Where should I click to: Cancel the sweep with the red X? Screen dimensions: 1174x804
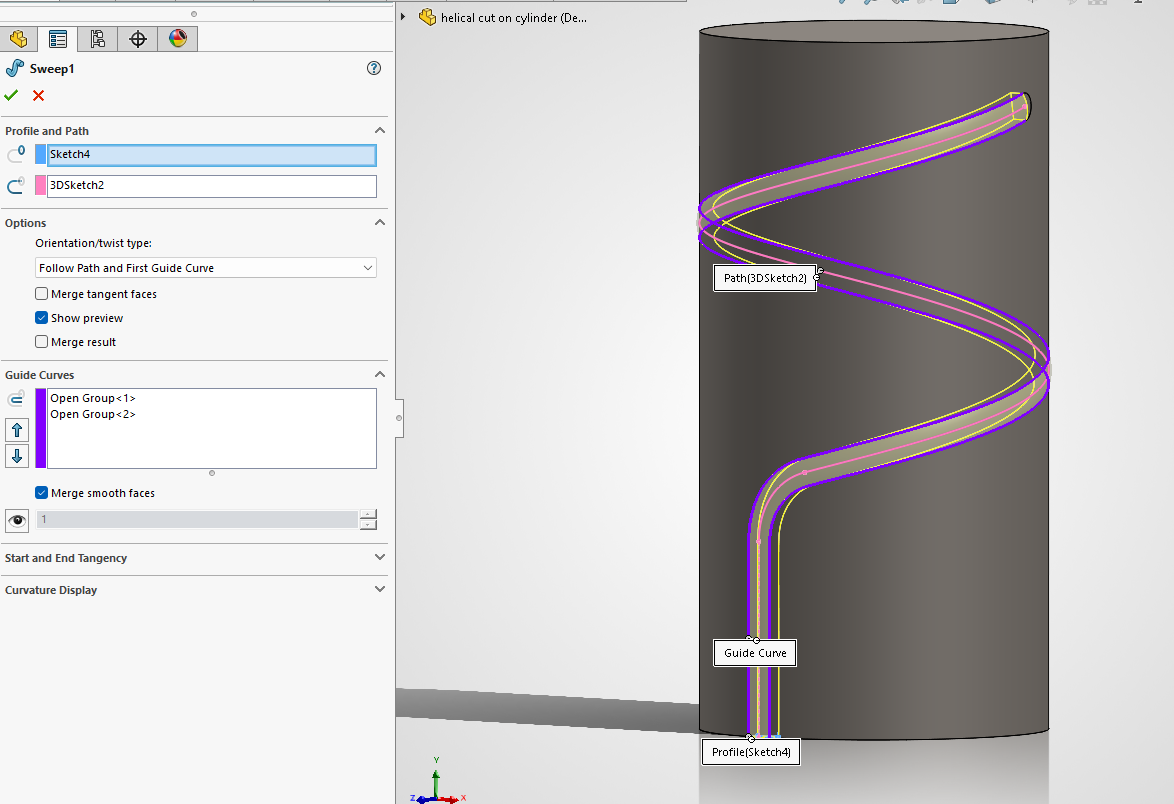(x=38, y=96)
